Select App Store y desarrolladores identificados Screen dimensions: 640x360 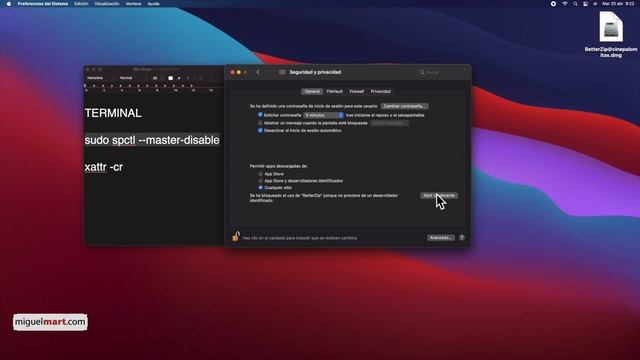260,181
